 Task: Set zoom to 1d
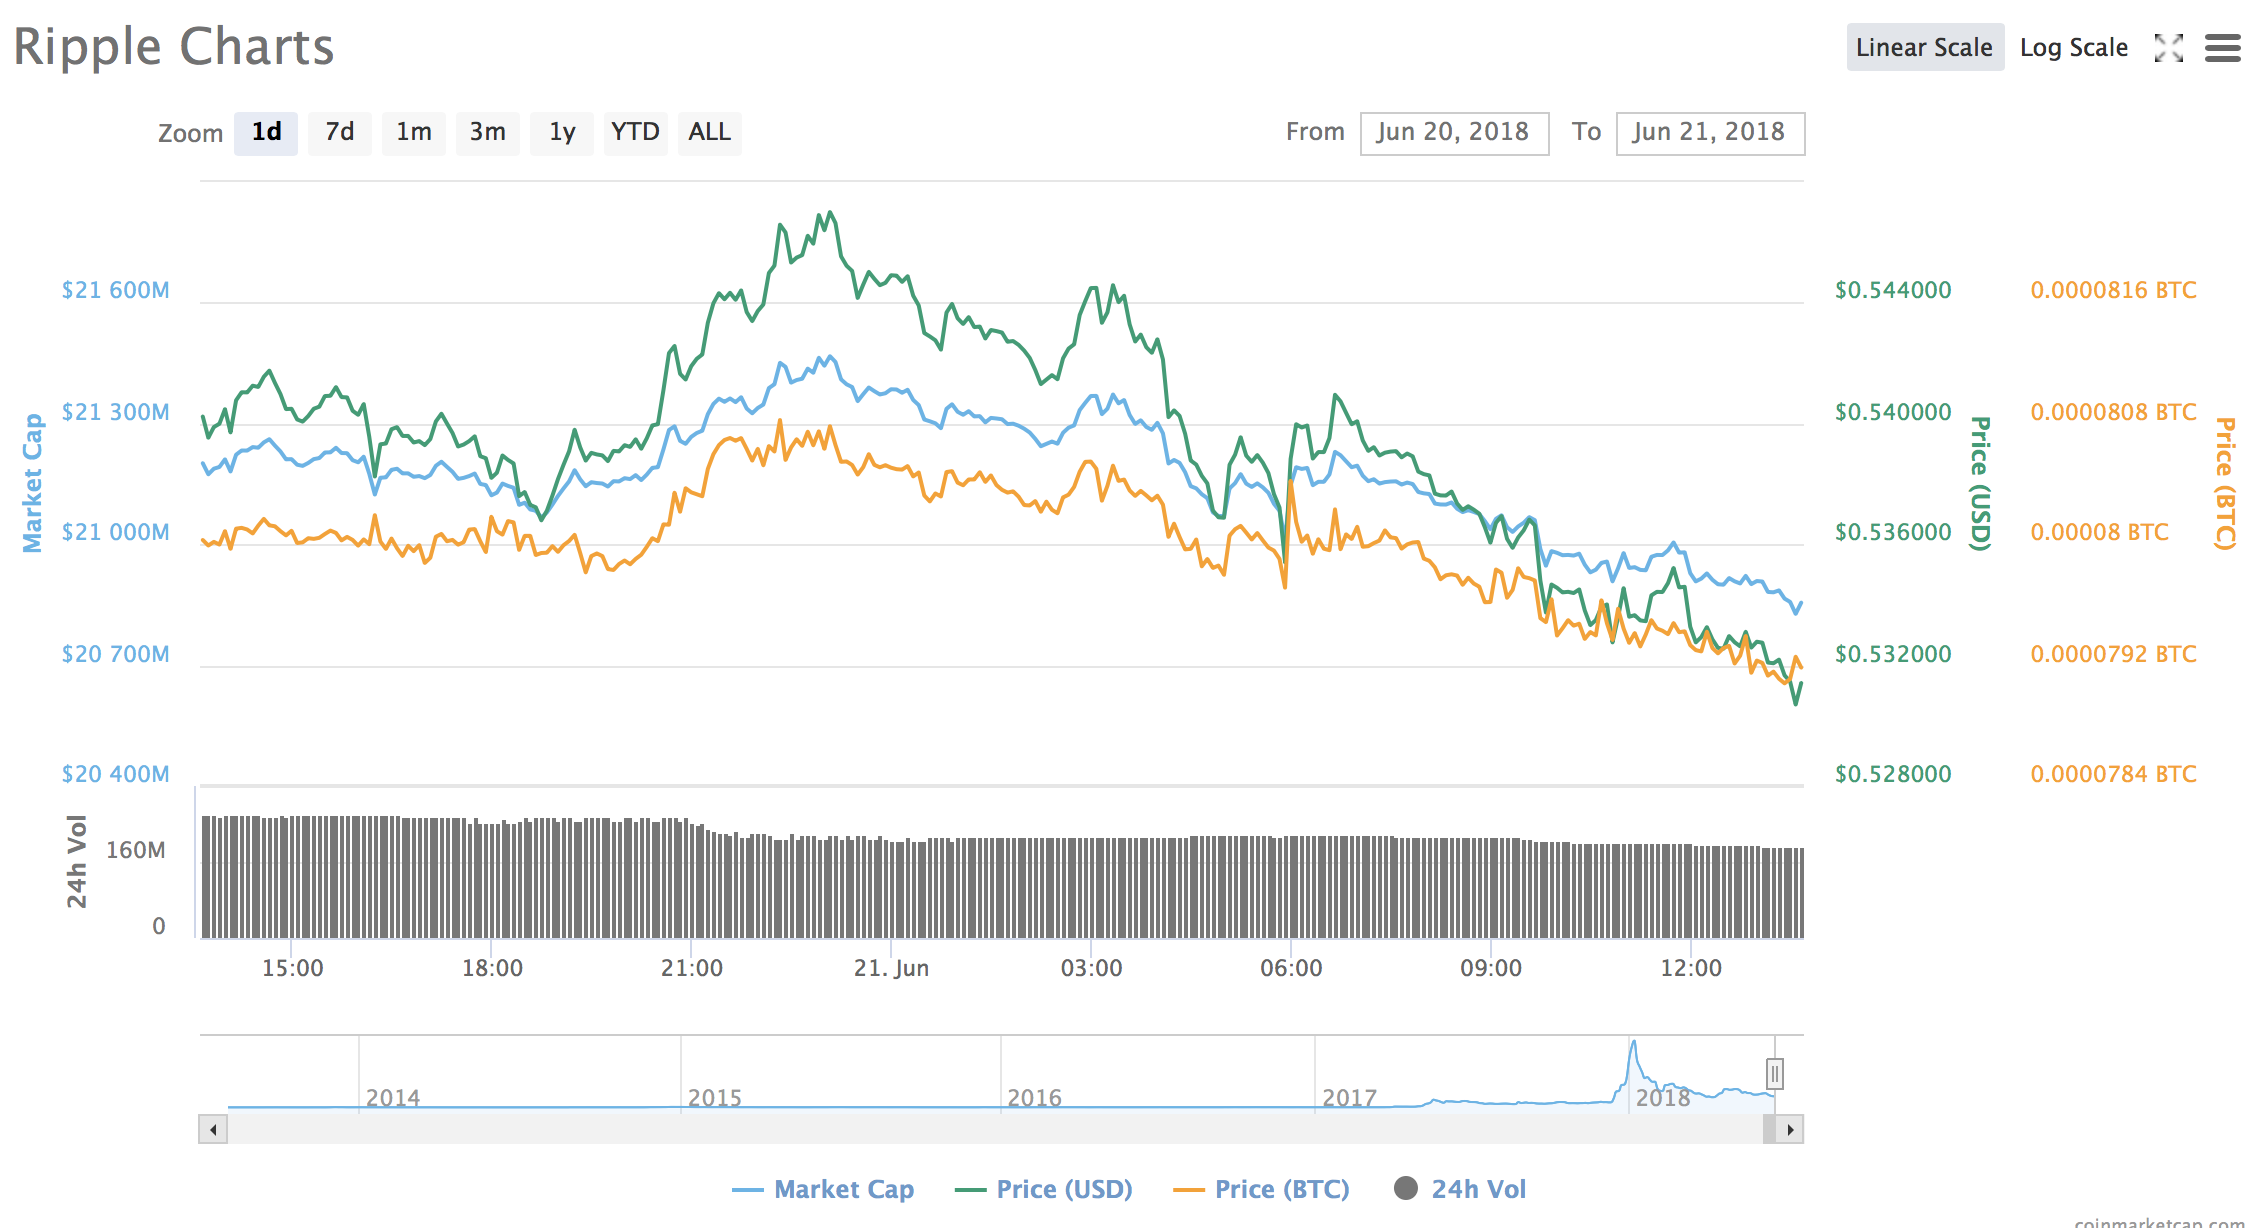pyautogui.click(x=266, y=132)
